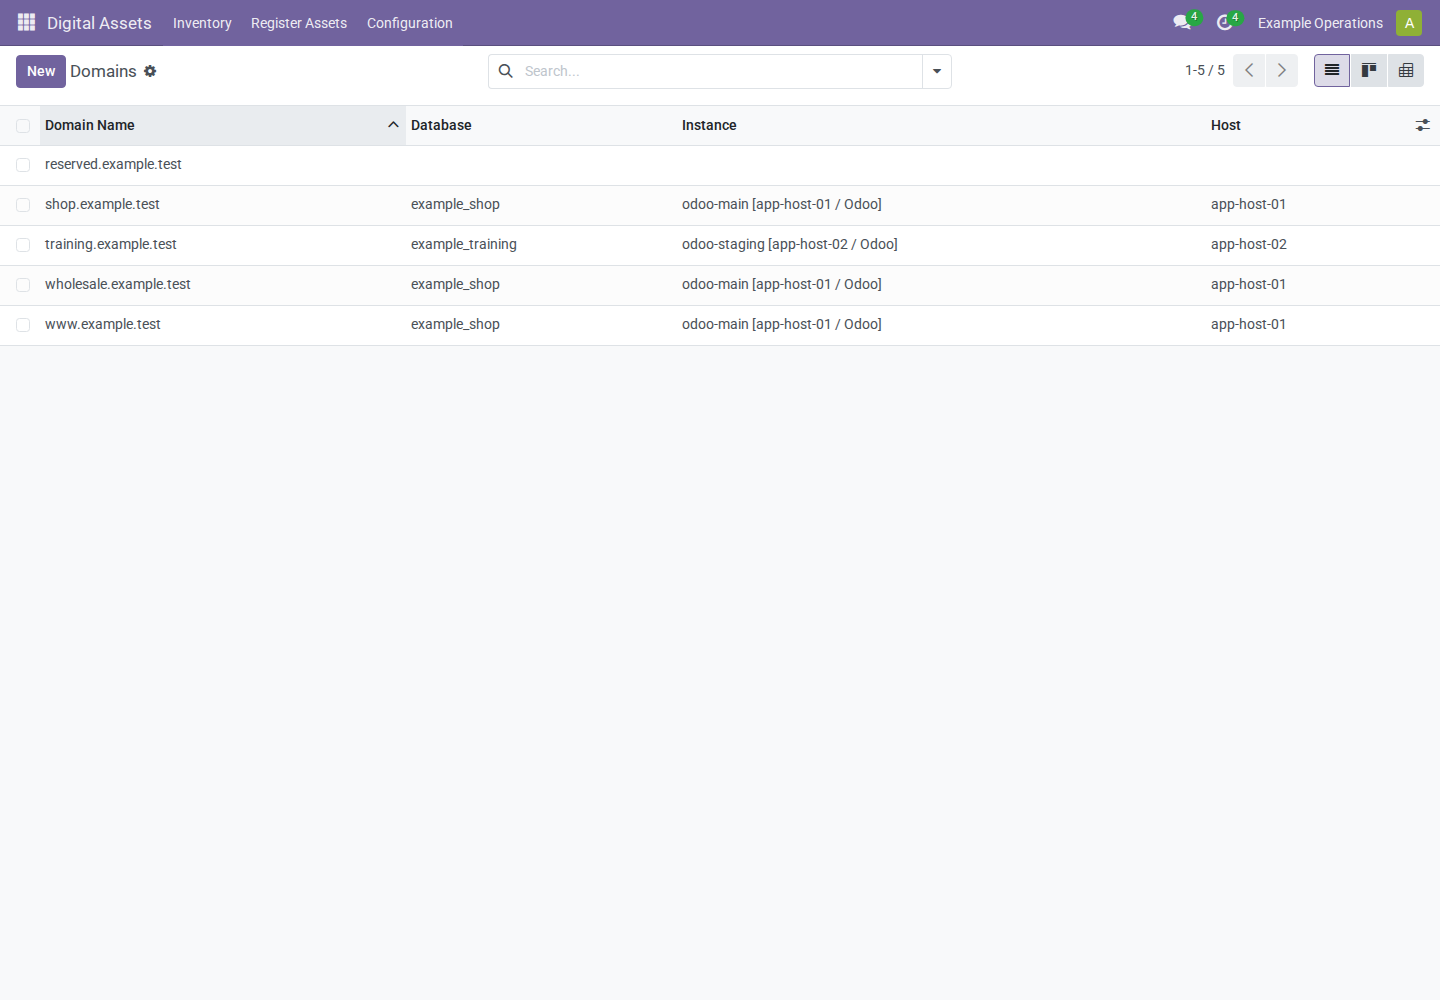This screenshot has height=1000, width=1440.
Task: Sort by the Domain Name column
Action: pyautogui.click(x=223, y=125)
